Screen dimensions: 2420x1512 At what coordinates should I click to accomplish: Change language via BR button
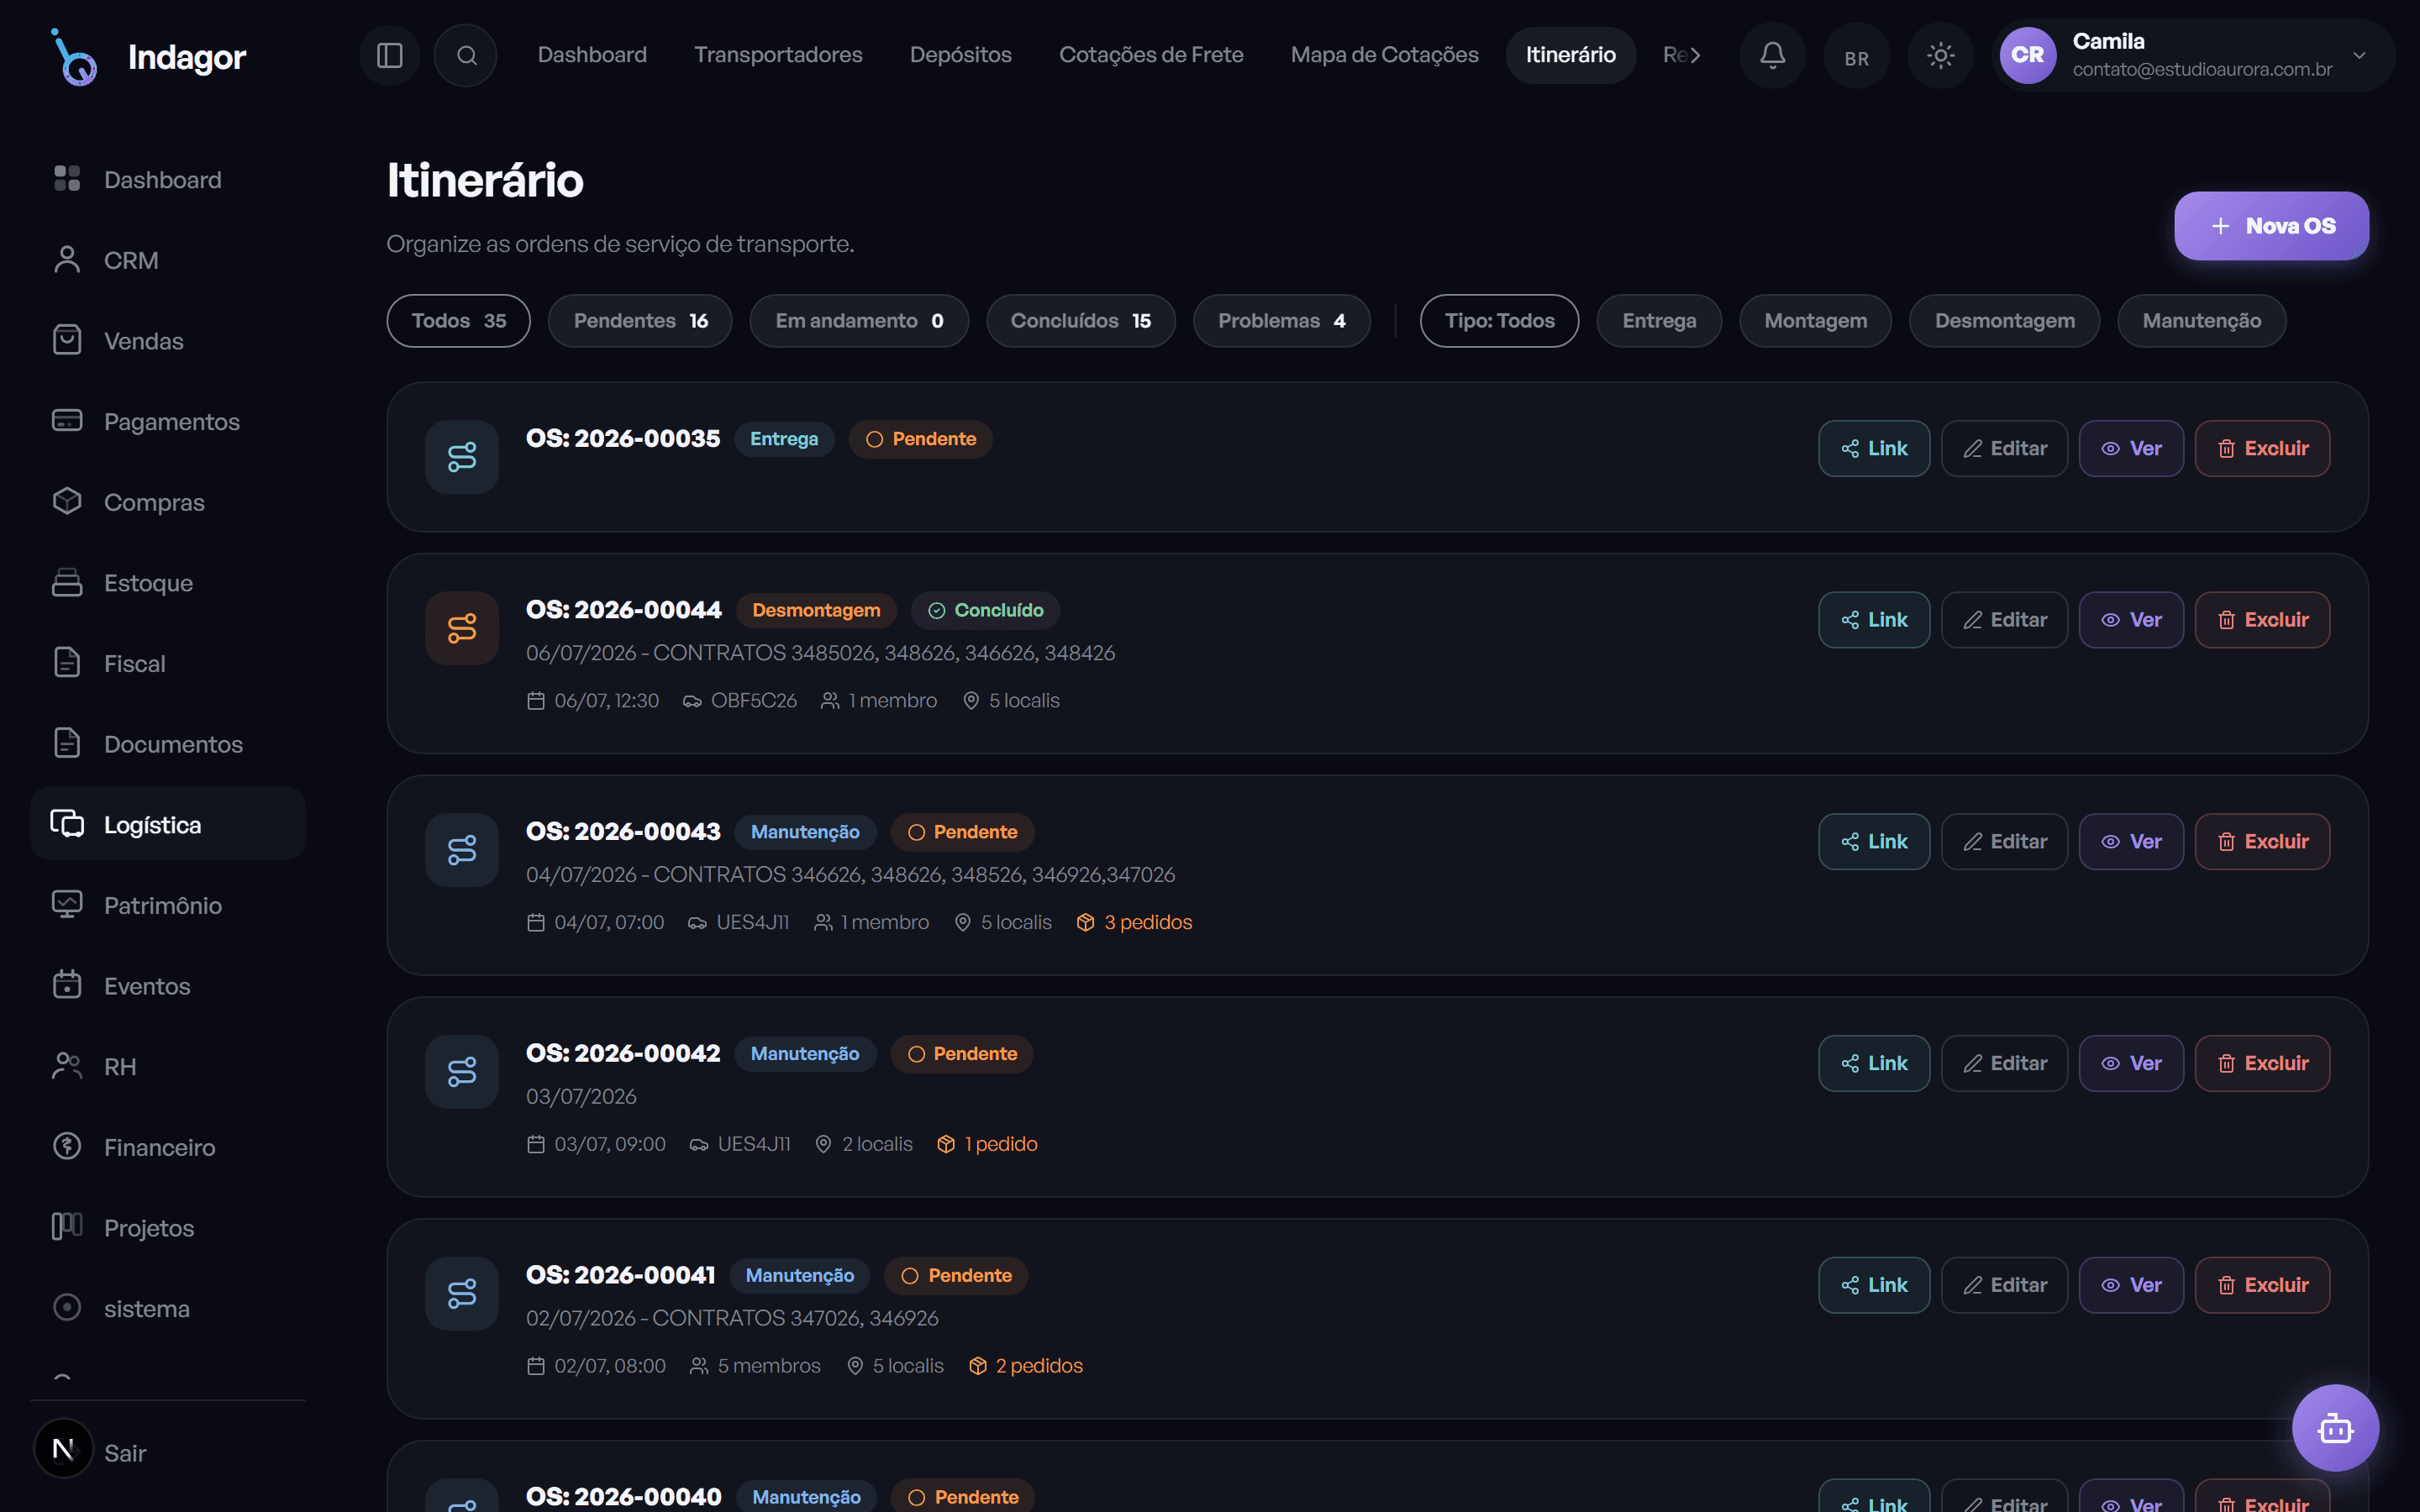pos(1856,58)
